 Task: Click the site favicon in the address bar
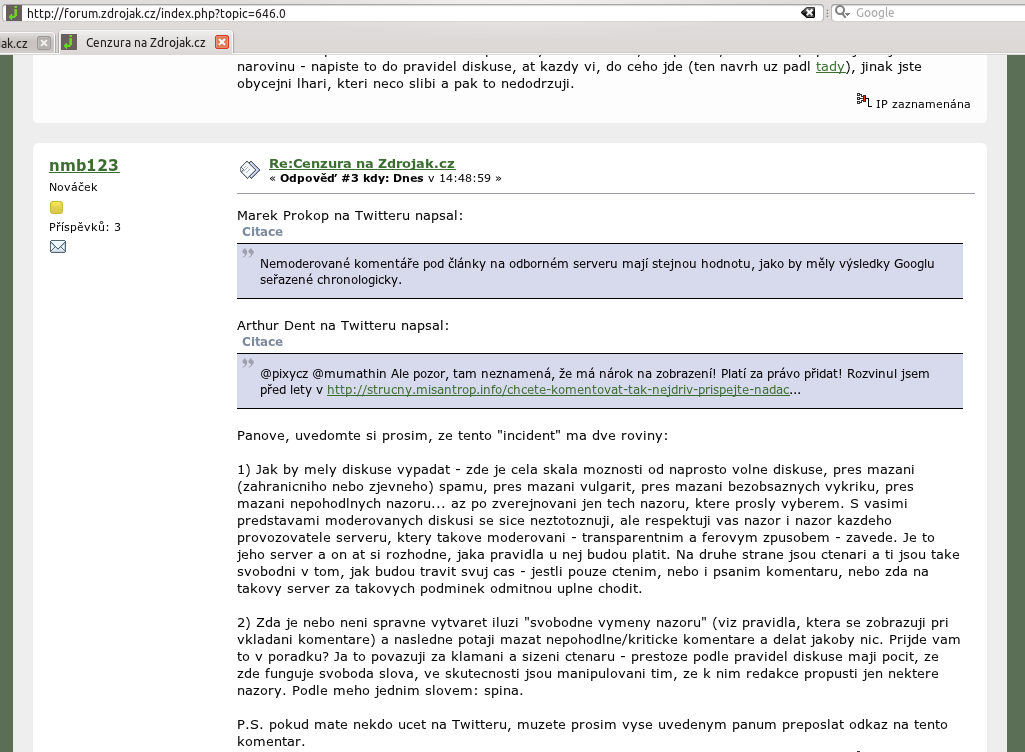click(13, 12)
